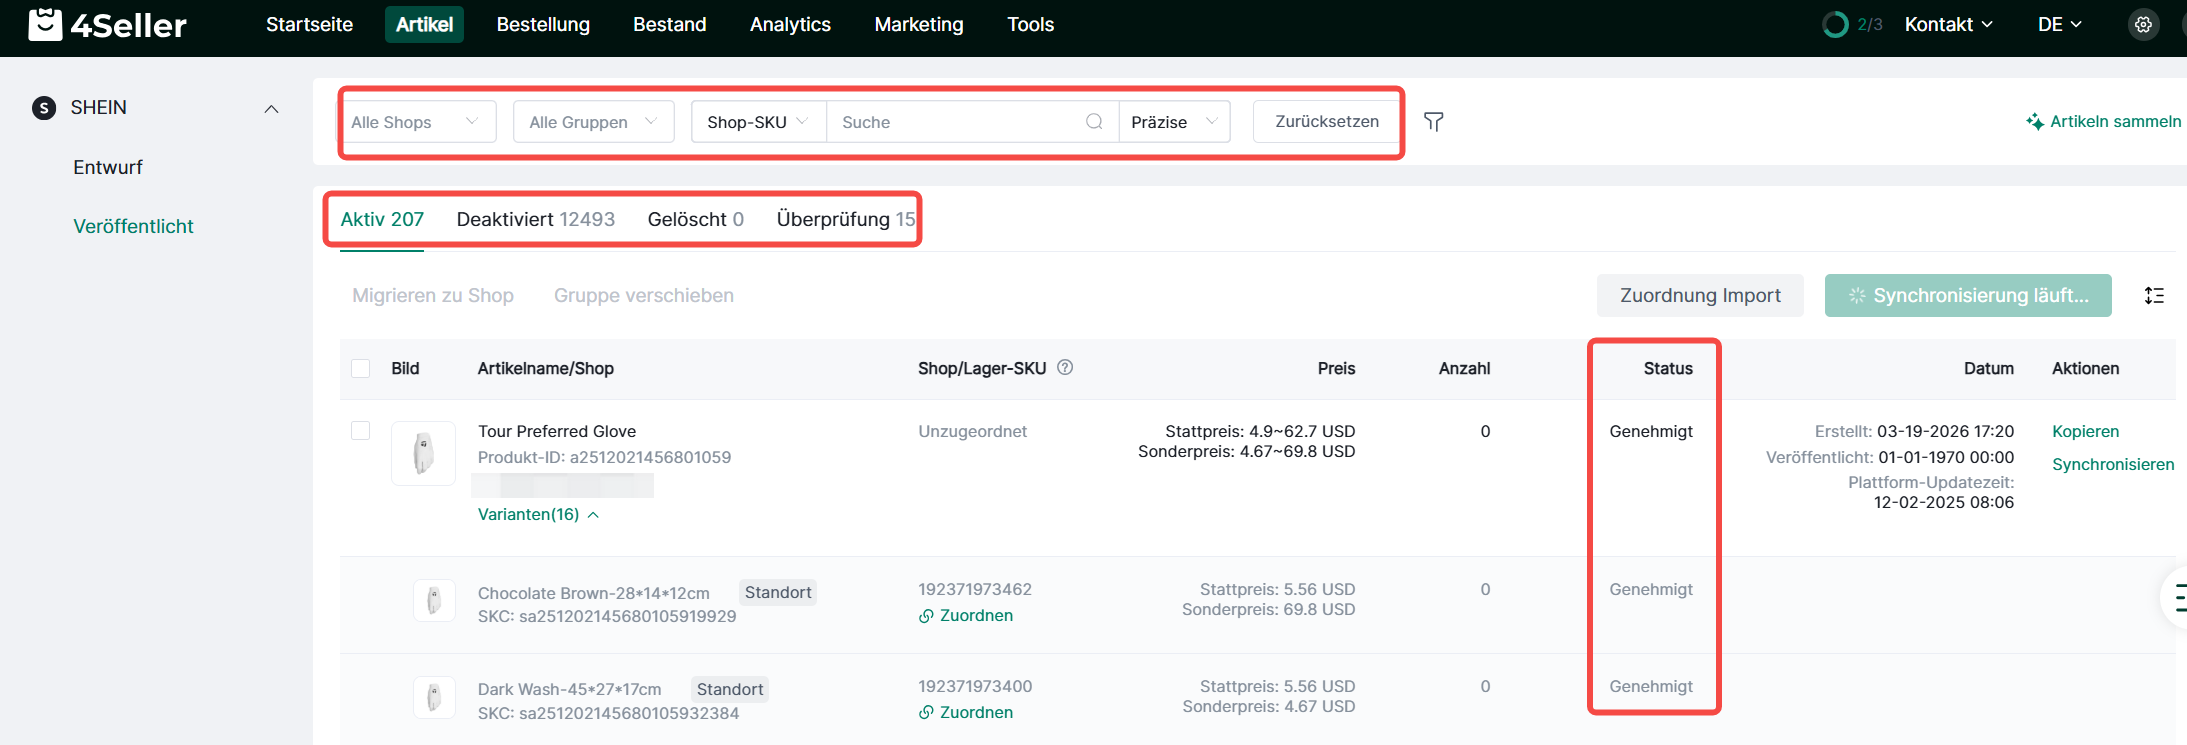Screen dimensions: 2187x745
Task: Click the Zuordnung Import button
Action: (1699, 296)
